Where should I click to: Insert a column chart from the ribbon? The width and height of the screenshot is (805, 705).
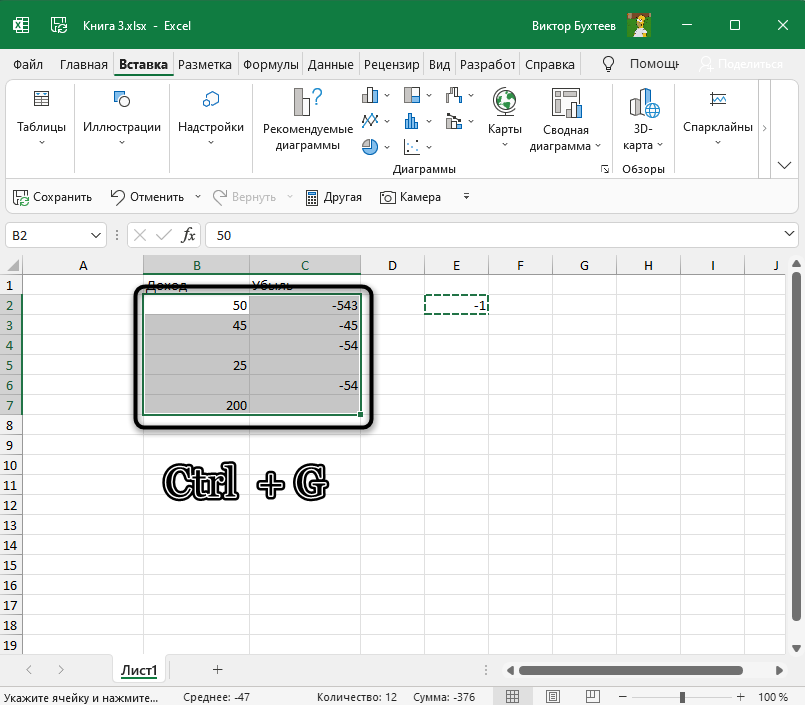[x=371, y=96]
